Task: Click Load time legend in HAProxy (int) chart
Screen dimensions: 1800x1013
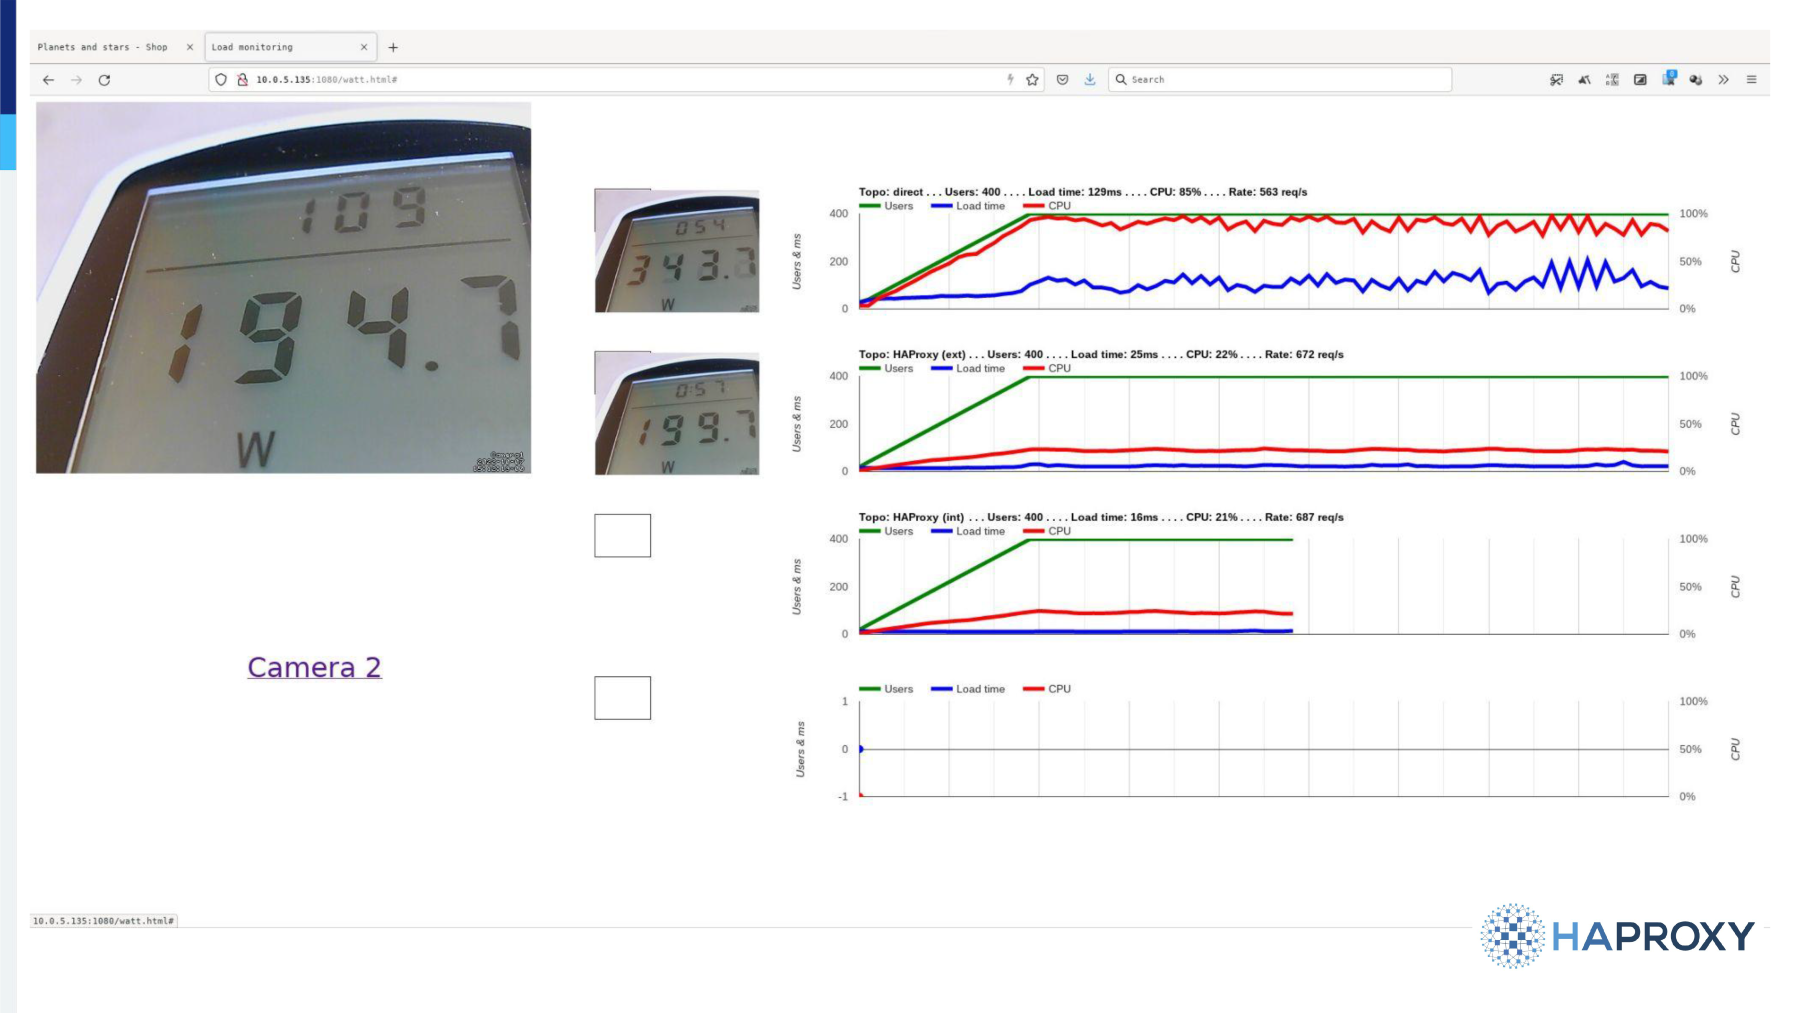Action: (x=968, y=531)
